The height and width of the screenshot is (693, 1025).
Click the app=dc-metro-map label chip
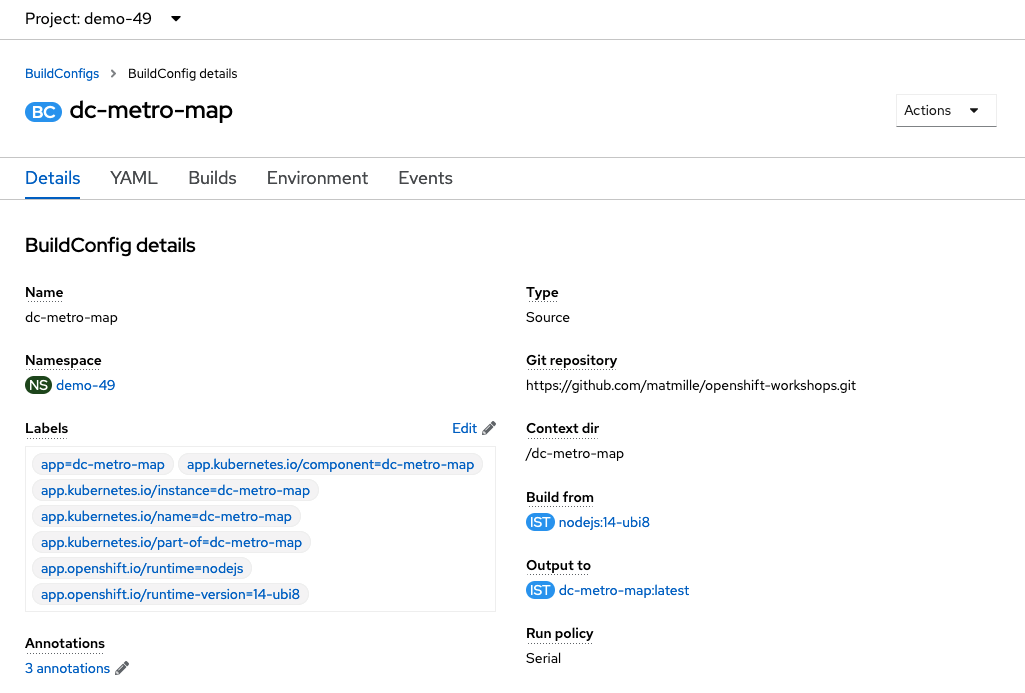click(x=103, y=464)
